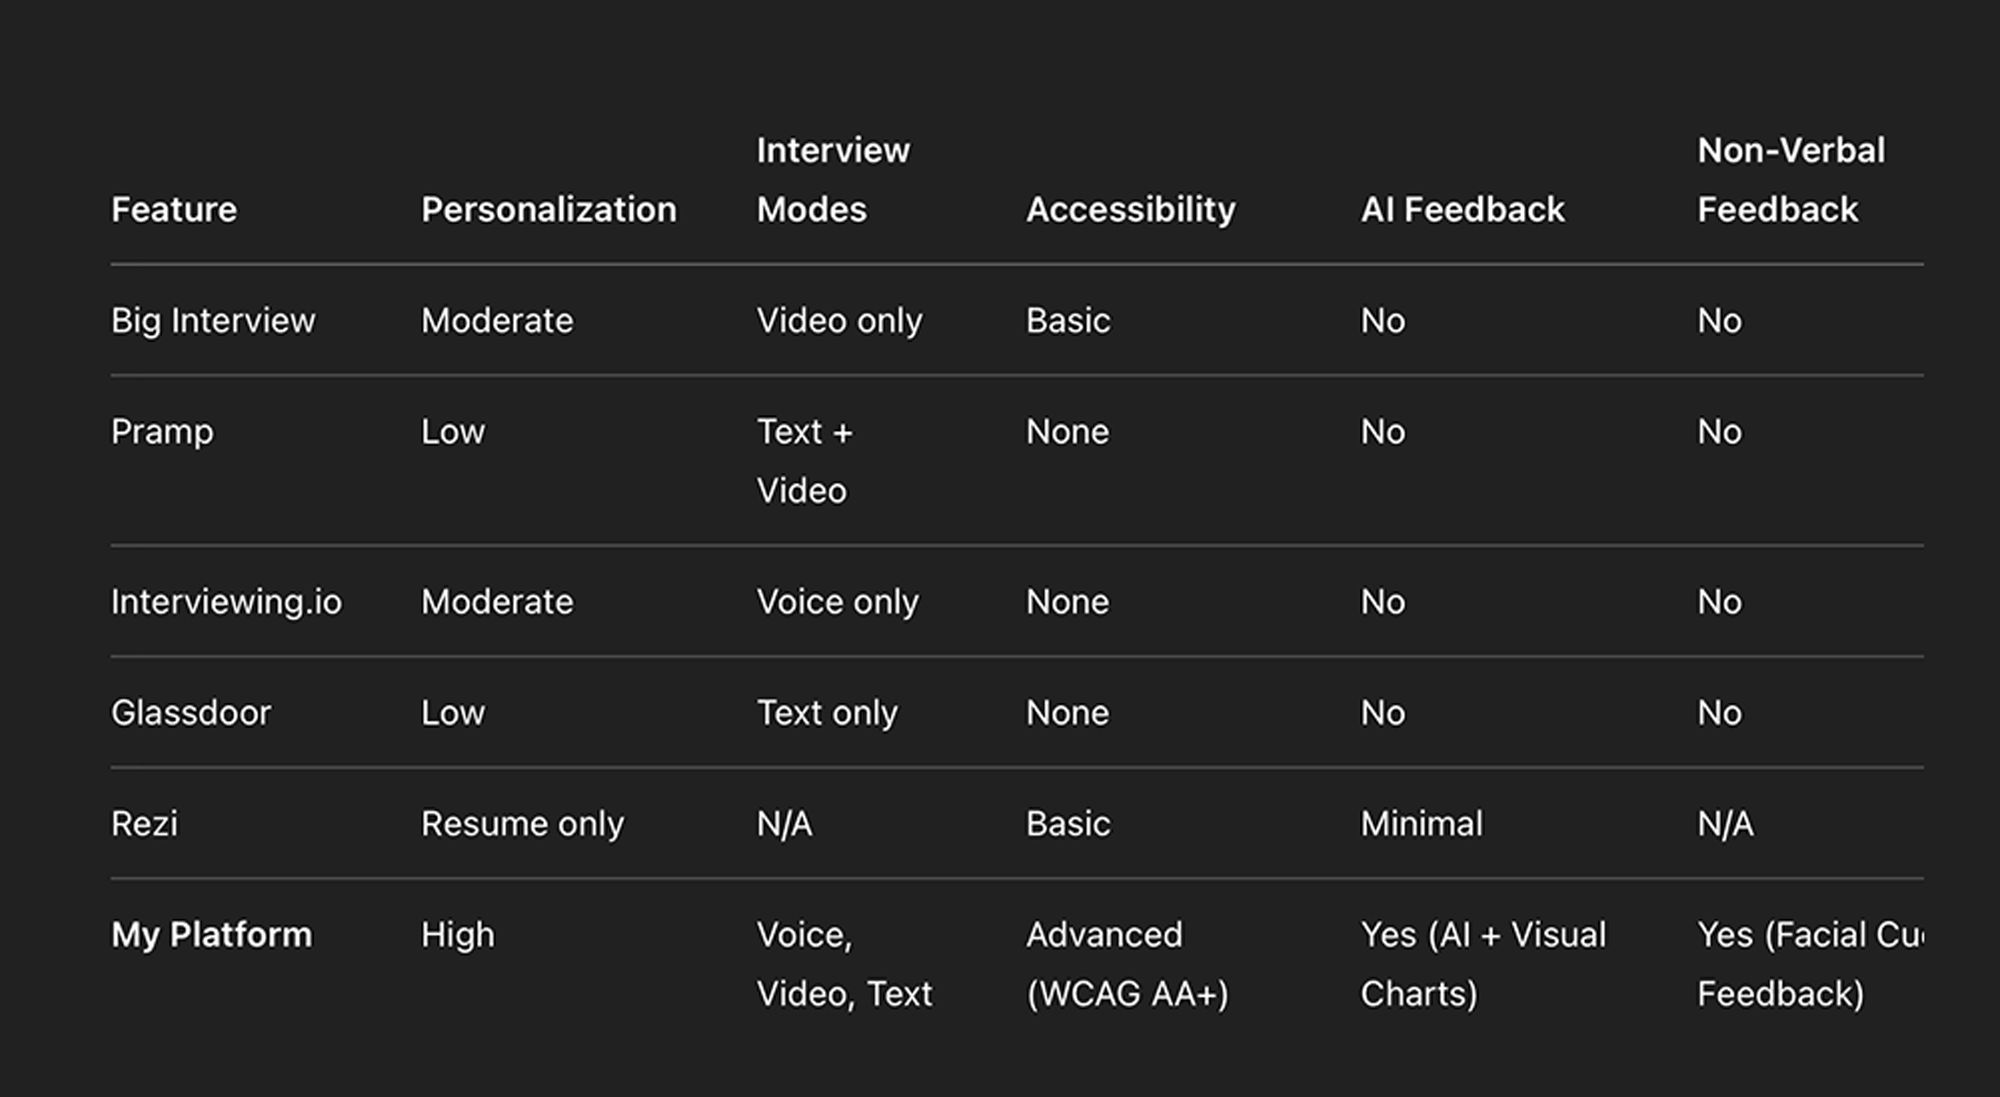The width and height of the screenshot is (2000, 1097).
Task: Select the Minimal AI feedback cell
Action: [1421, 823]
